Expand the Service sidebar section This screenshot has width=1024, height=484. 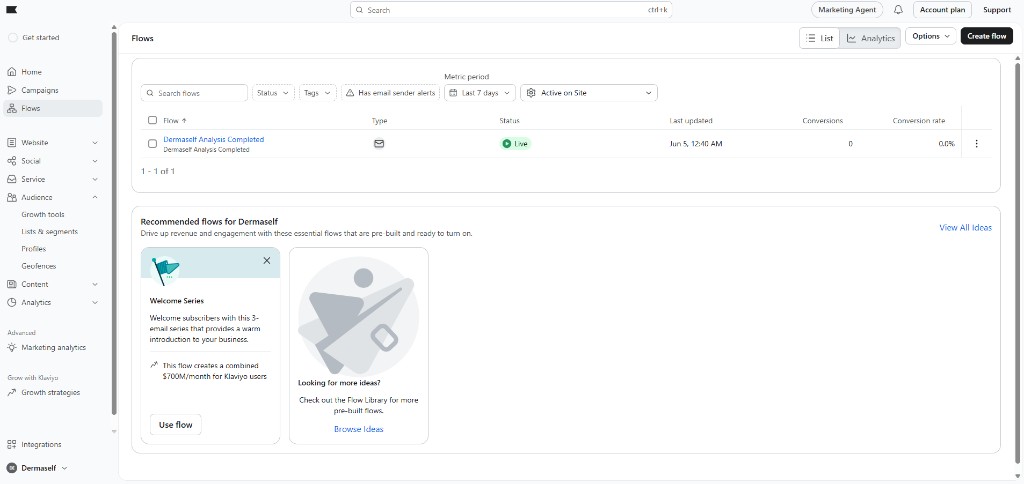coord(95,179)
